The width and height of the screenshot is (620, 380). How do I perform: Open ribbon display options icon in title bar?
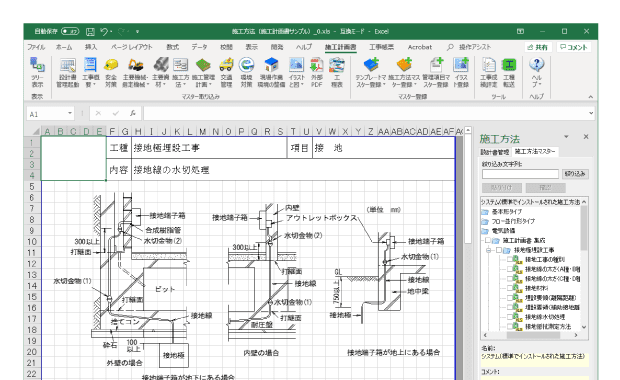(520, 31)
